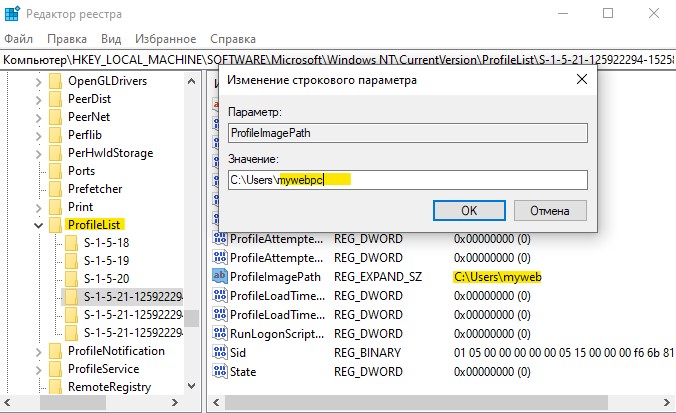Click the Registry Editor app icon in title bar
This screenshot has width=676, height=413.
[x=12, y=13]
